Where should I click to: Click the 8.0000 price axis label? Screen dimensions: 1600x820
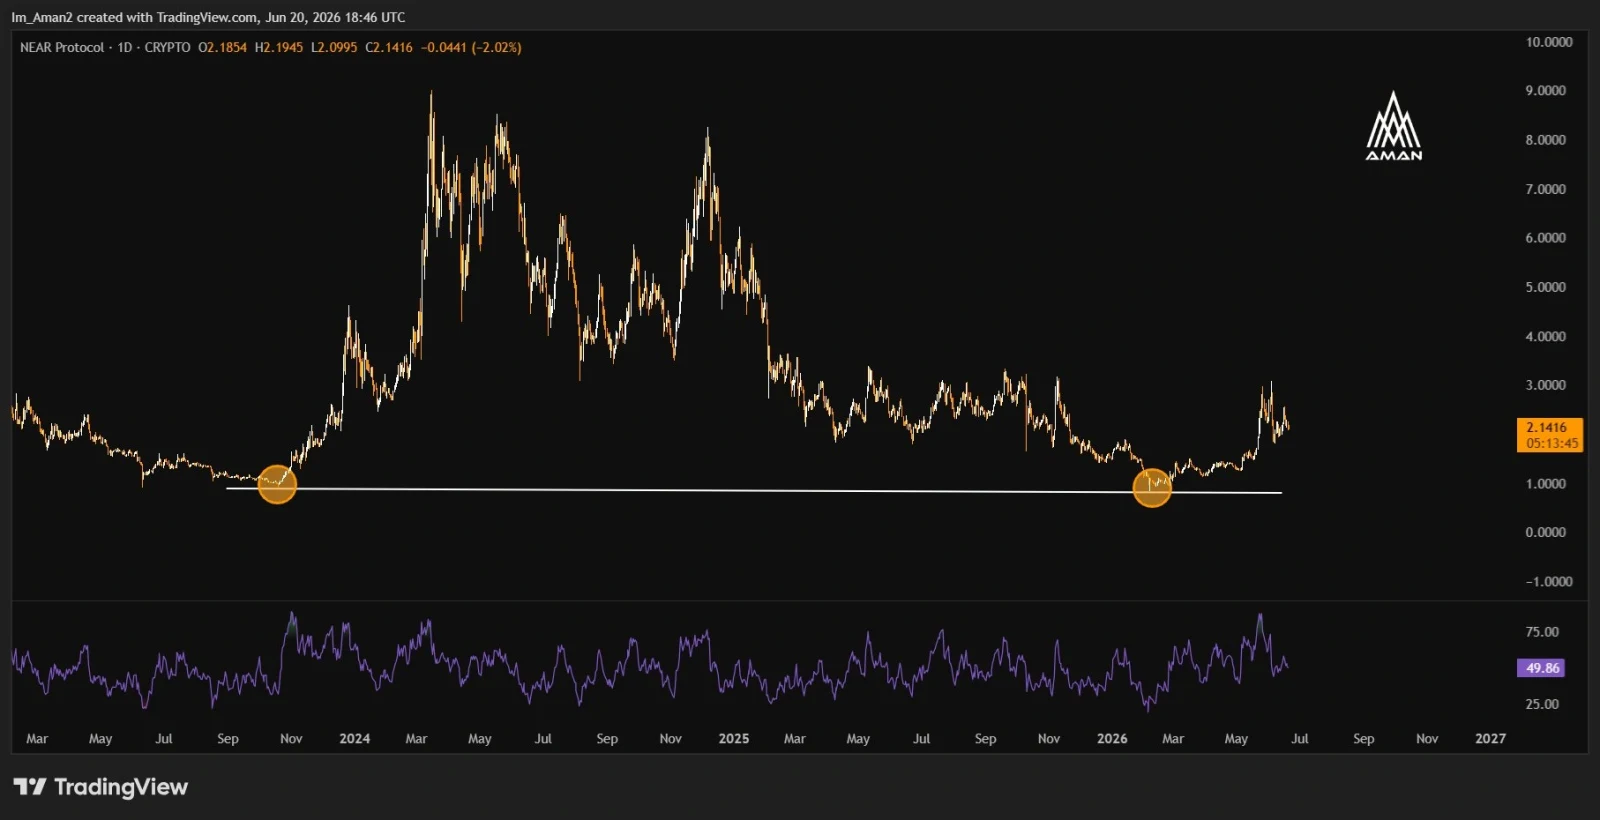point(1545,140)
